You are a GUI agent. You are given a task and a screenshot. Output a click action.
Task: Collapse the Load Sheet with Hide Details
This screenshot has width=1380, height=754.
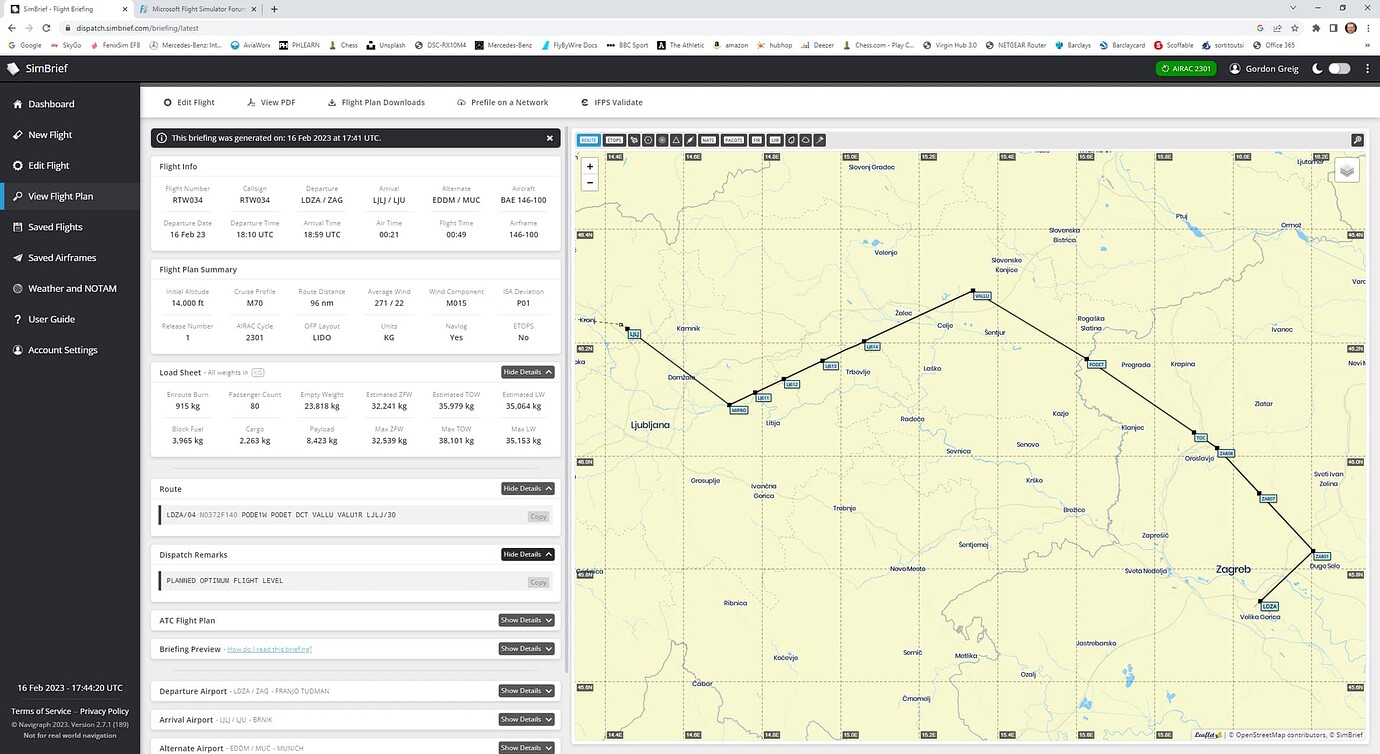coord(527,371)
